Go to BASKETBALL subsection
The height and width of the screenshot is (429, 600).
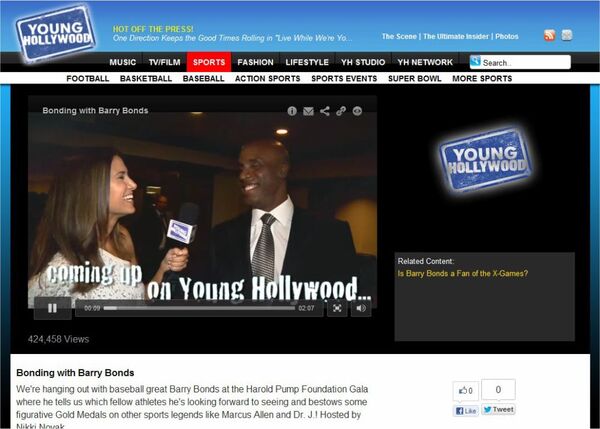click(x=146, y=78)
